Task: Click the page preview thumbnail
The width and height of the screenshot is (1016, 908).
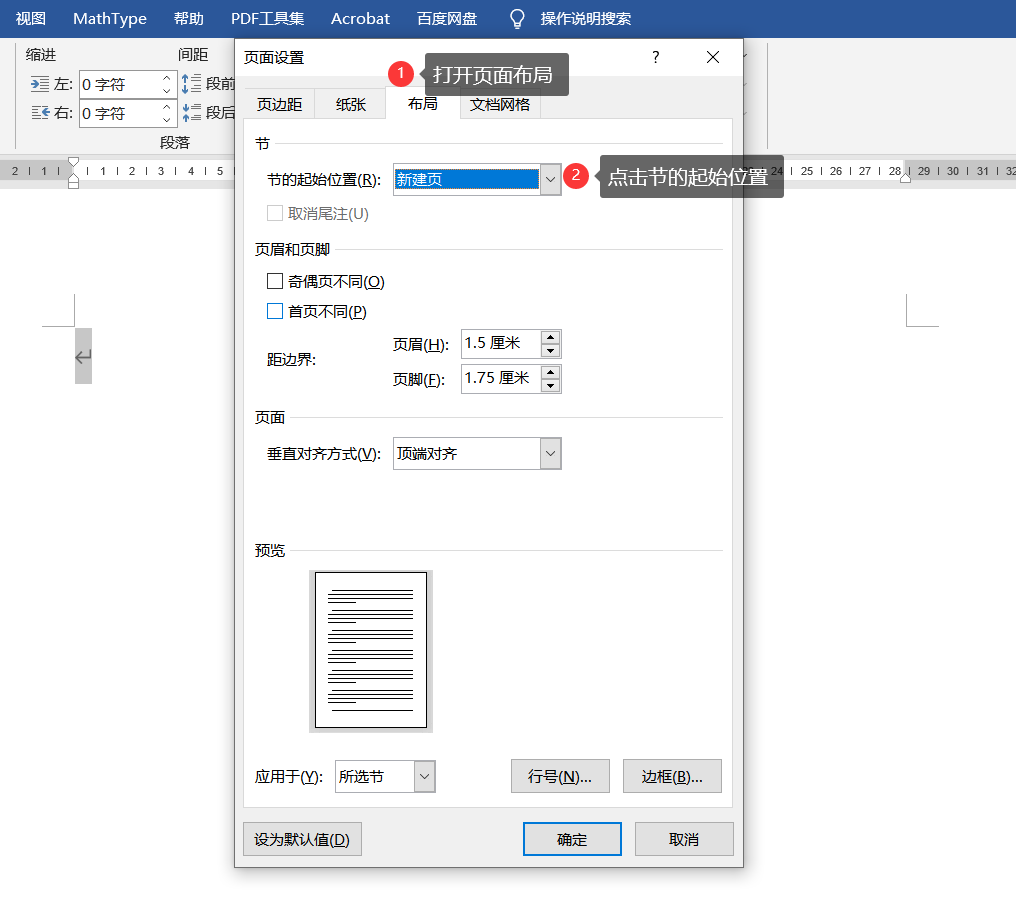Action: tap(371, 651)
